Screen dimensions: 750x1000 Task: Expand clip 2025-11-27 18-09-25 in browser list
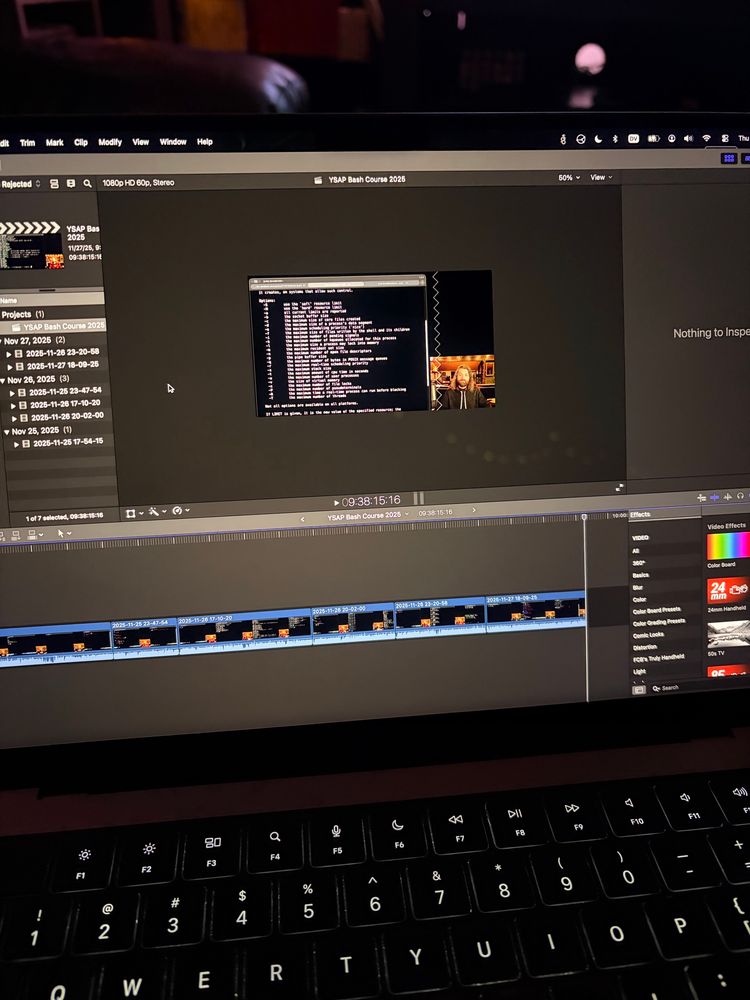click(x=10, y=367)
